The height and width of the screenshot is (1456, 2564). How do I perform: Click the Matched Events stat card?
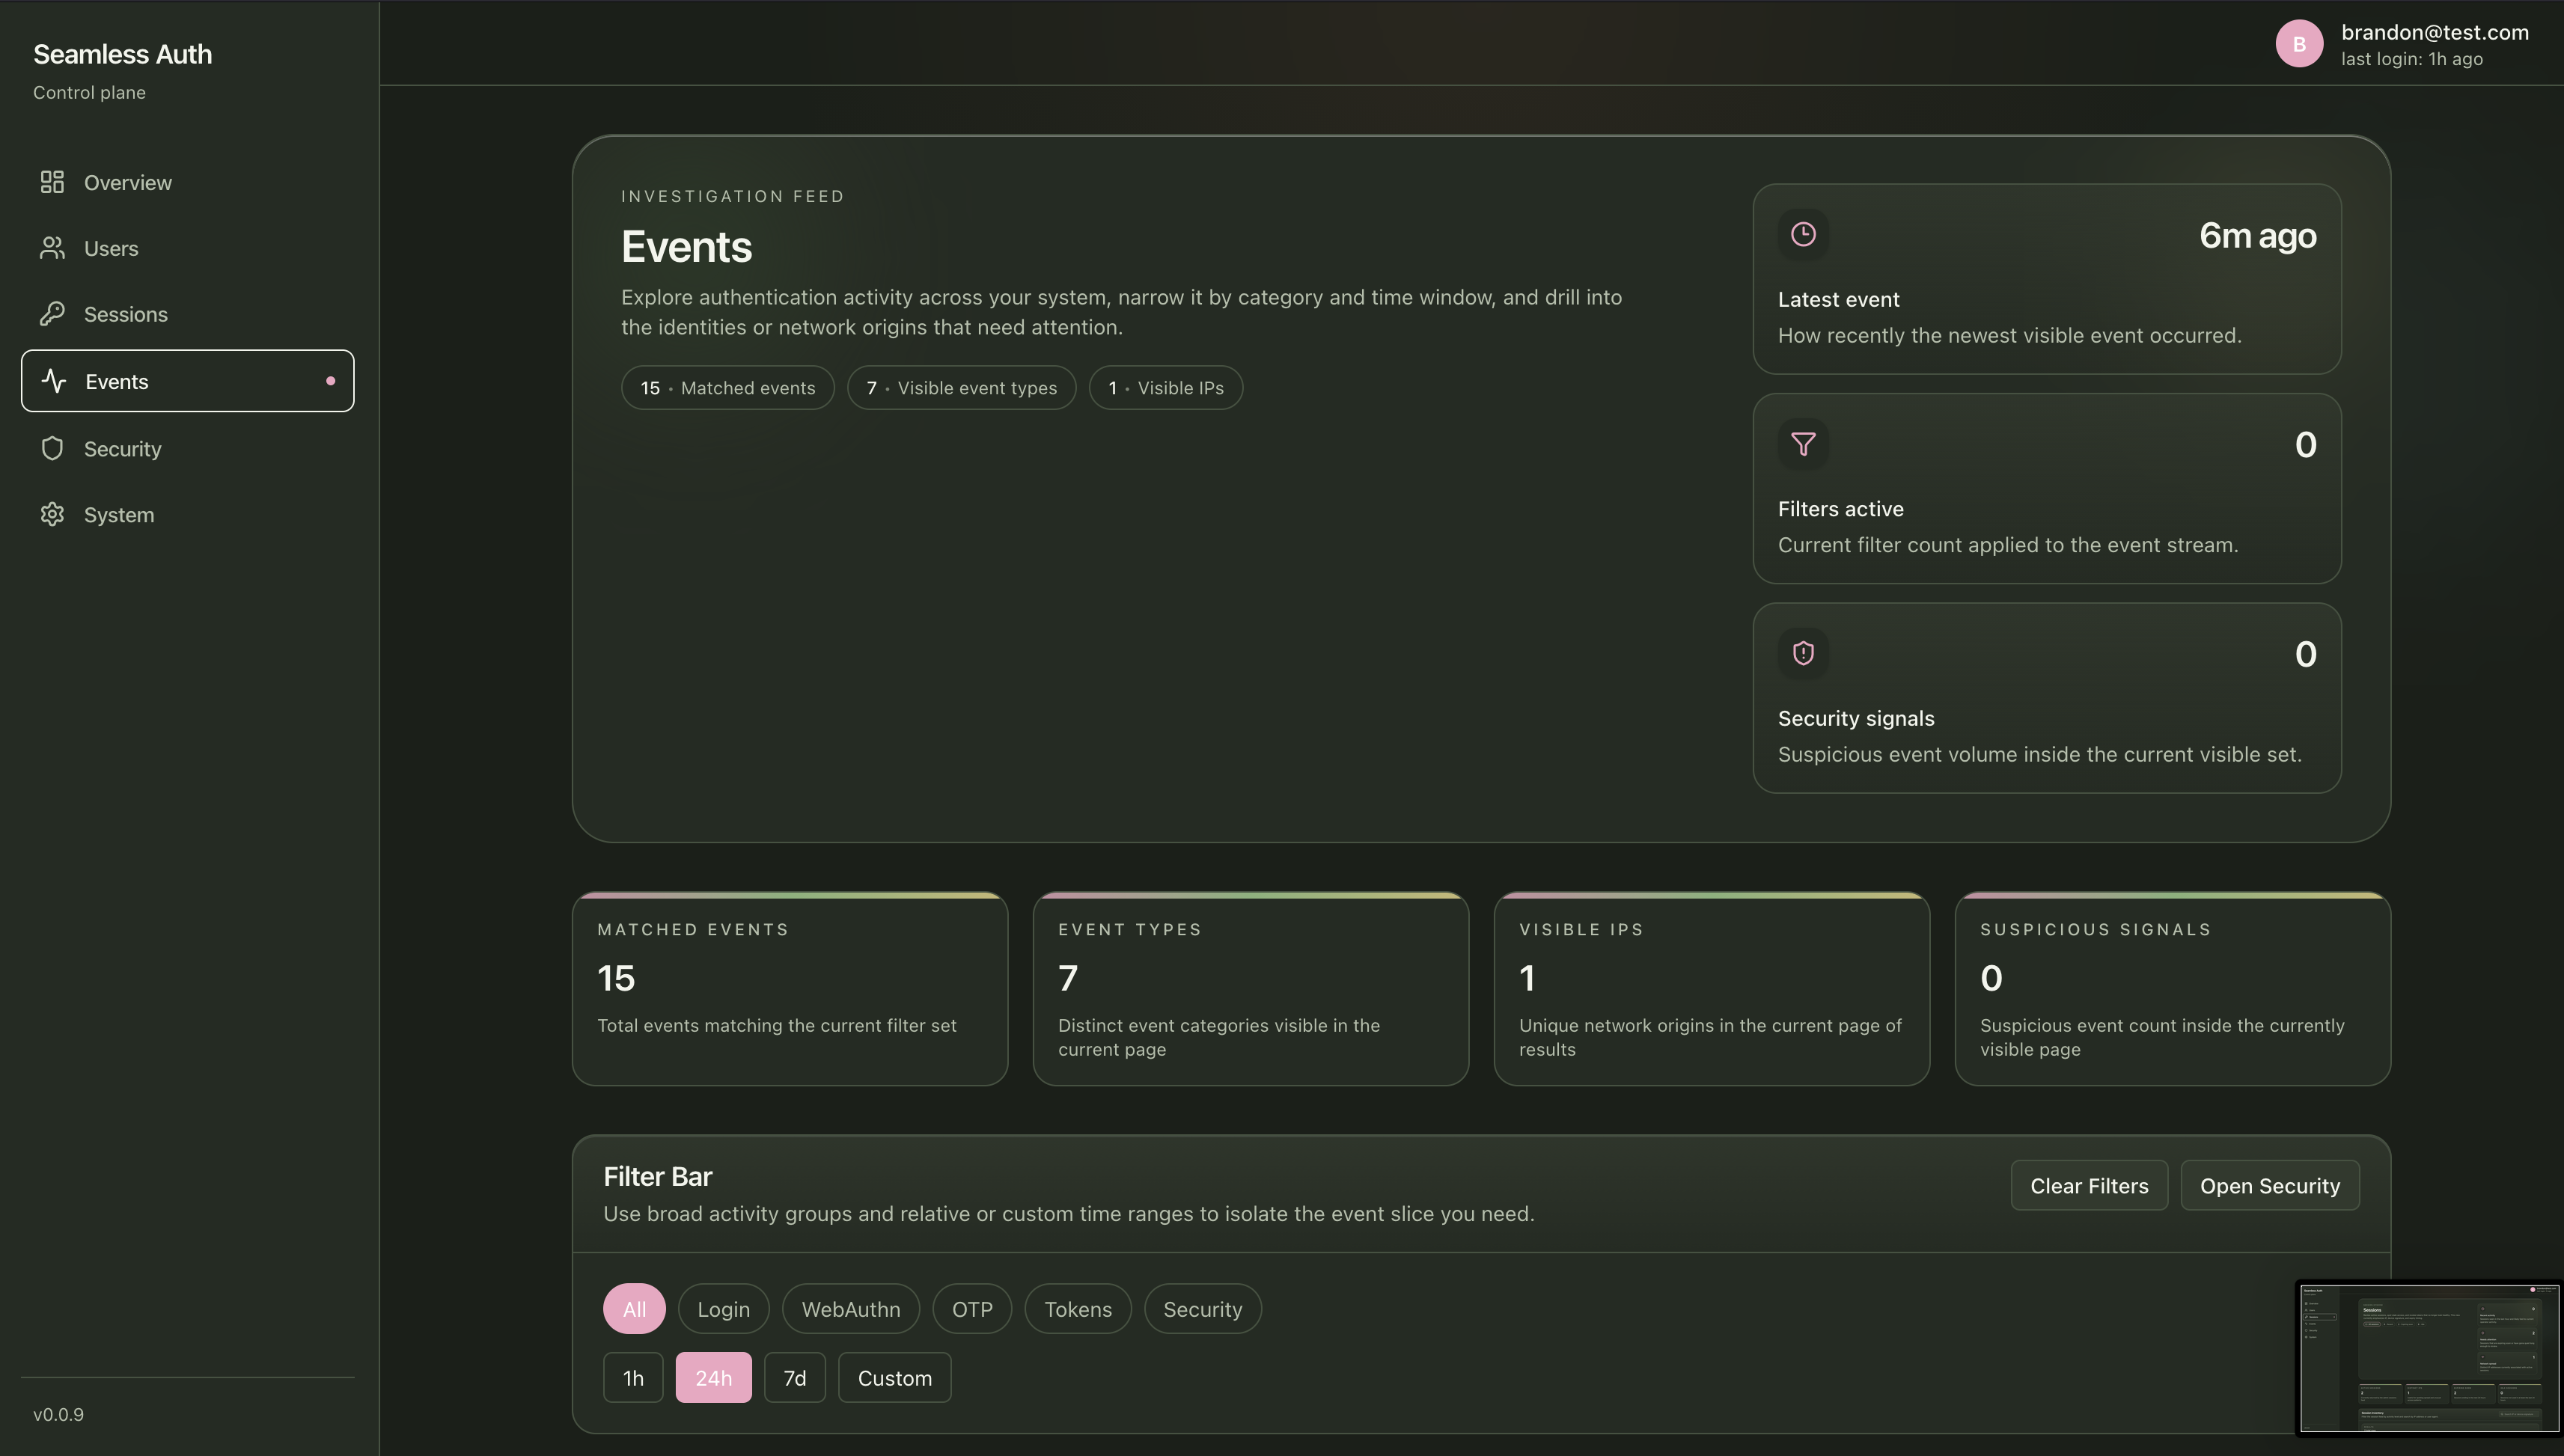(x=790, y=989)
